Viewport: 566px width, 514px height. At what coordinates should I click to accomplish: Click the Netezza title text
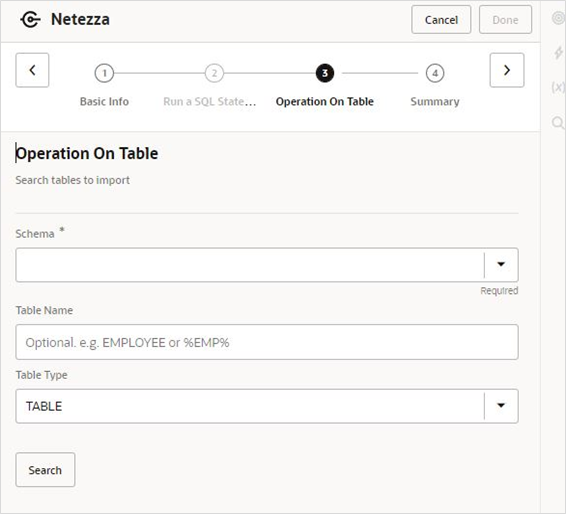(80, 19)
